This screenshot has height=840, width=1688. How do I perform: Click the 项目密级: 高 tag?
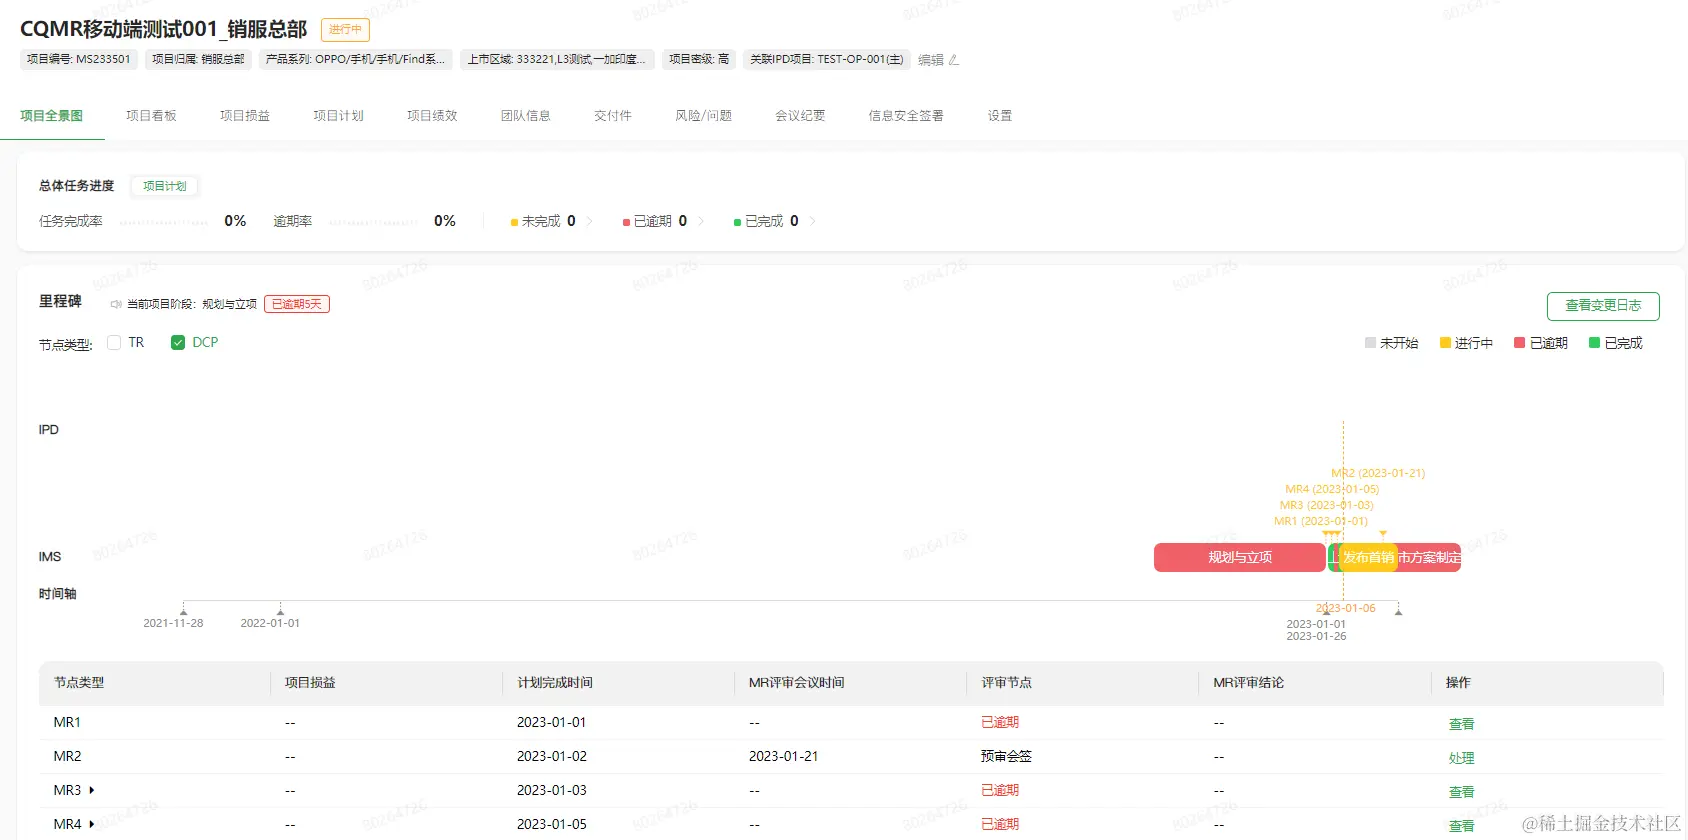(699, 60)
